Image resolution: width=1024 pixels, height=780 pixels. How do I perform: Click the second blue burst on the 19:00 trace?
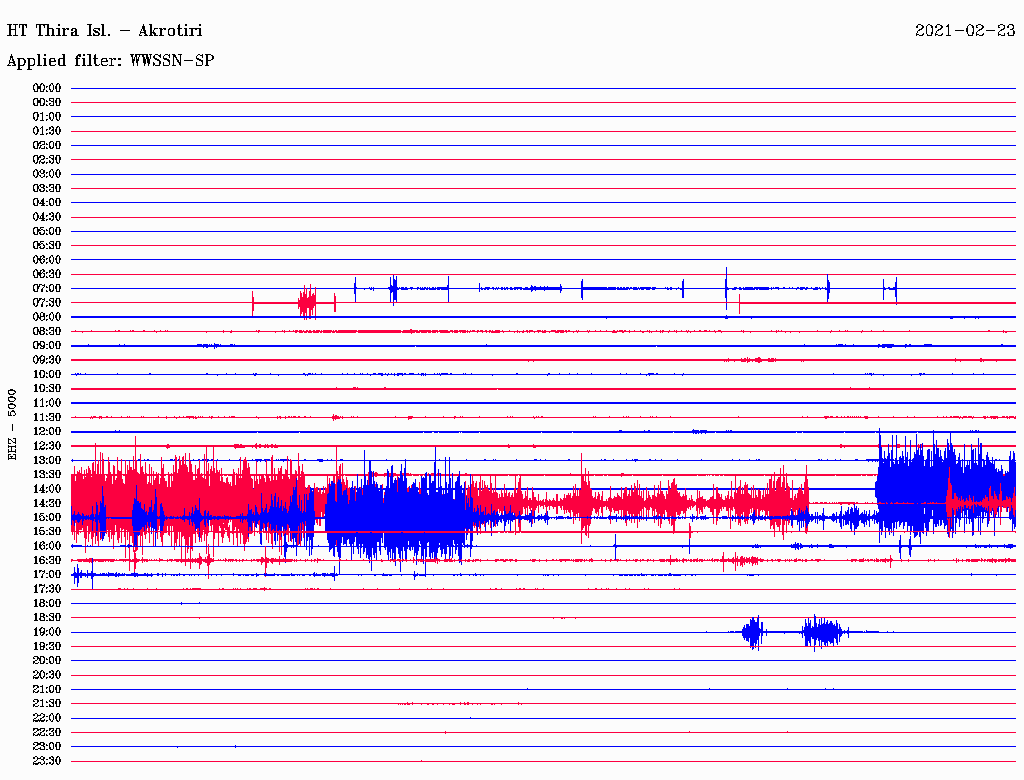[822, 632]
